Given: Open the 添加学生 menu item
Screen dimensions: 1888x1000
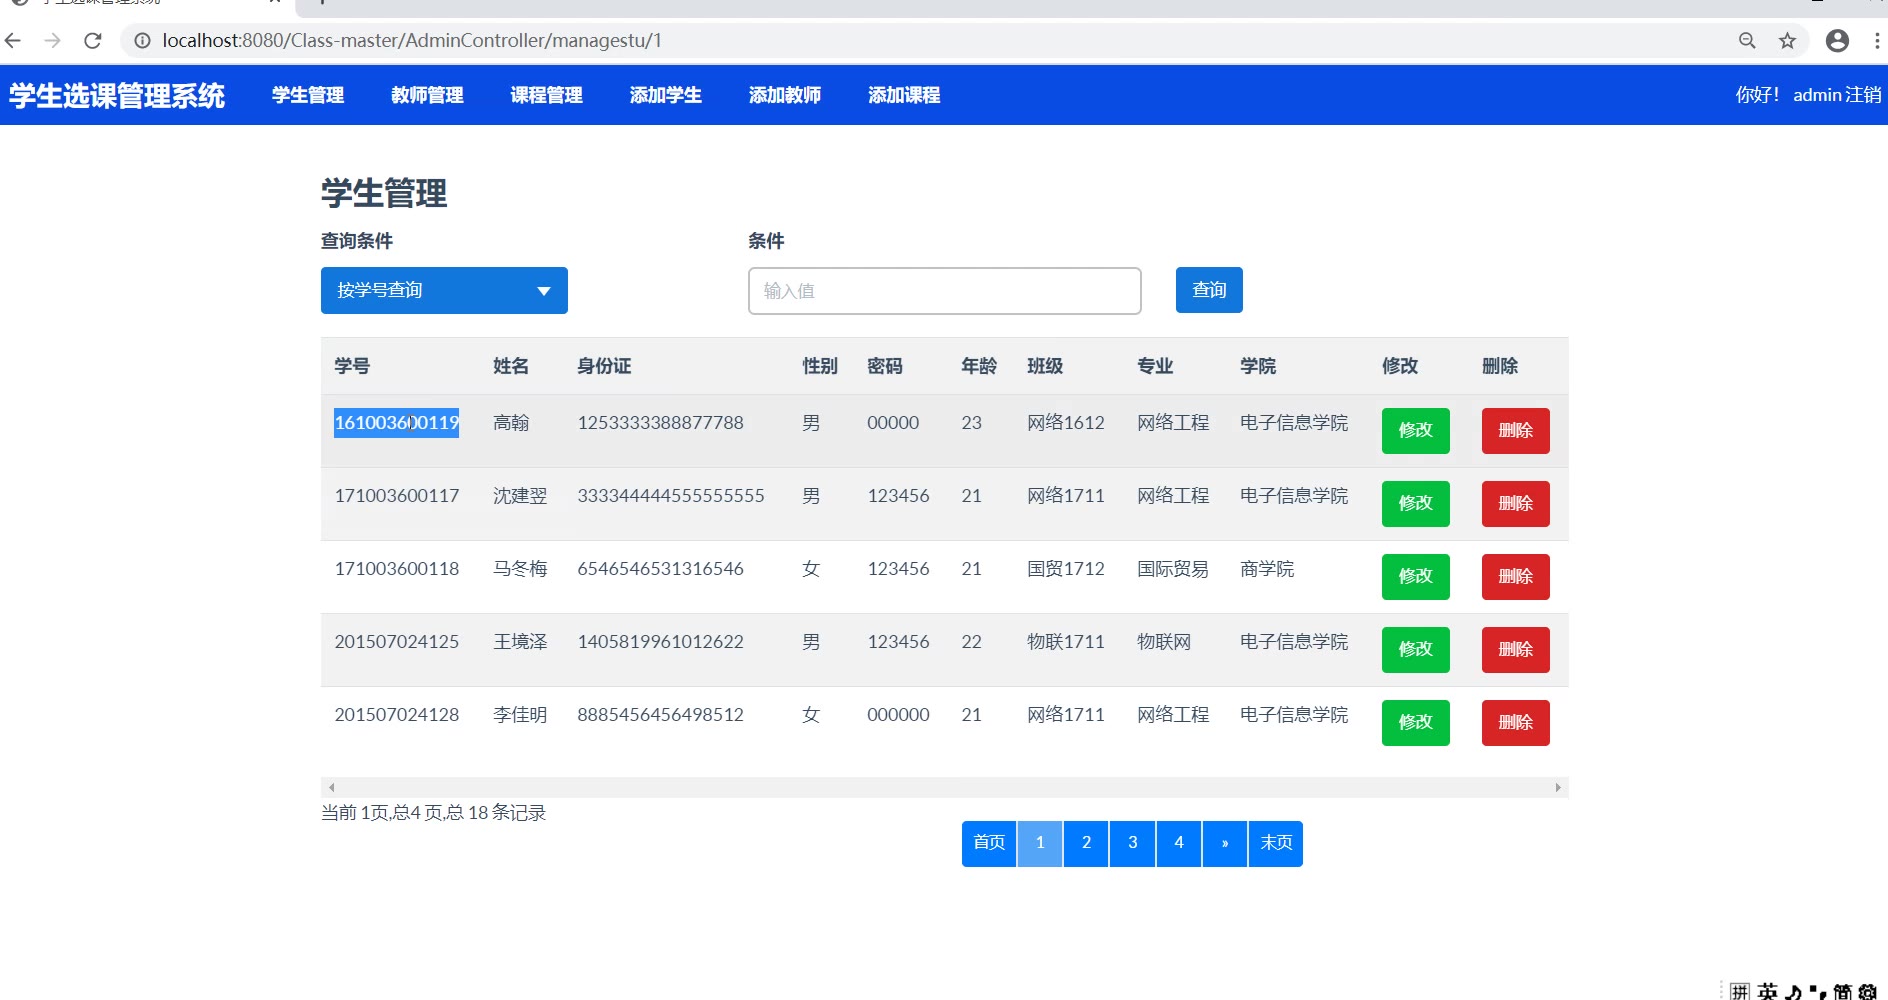Looking at the screenshot, I should pyautogui.click(x=665, y=95).
